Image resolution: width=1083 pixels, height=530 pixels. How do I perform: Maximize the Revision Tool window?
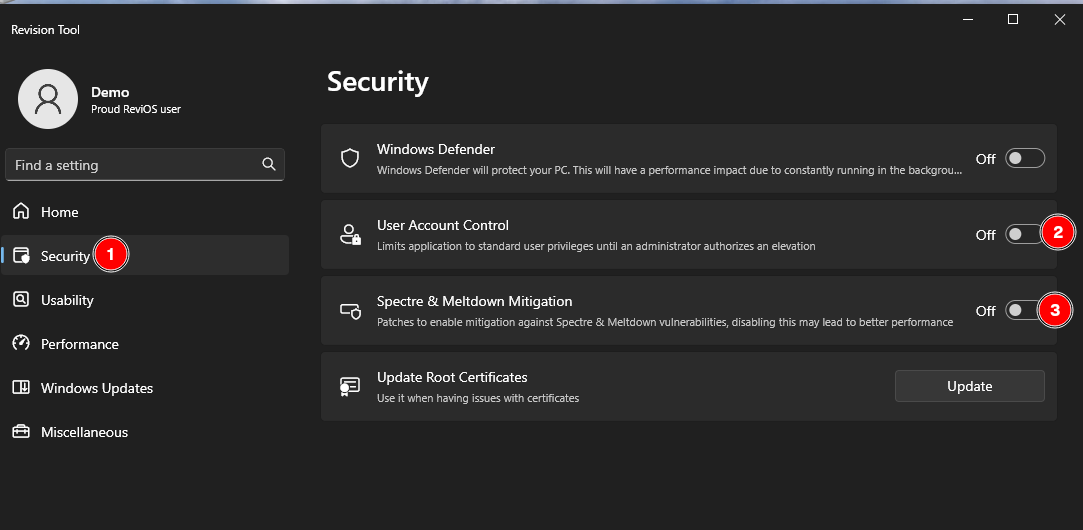[1013, 19]
